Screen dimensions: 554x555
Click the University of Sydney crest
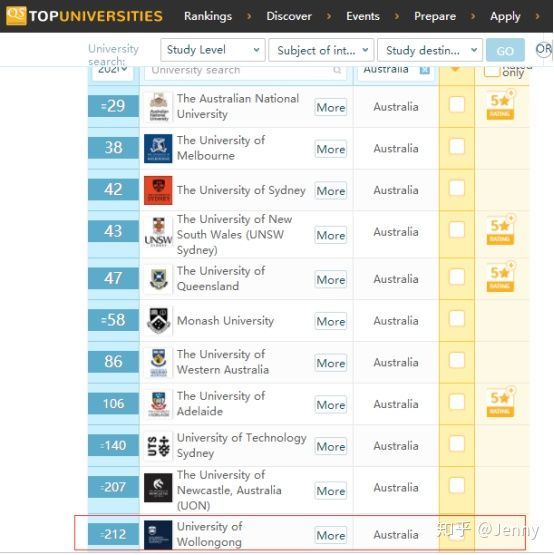[x=158, y=190]
